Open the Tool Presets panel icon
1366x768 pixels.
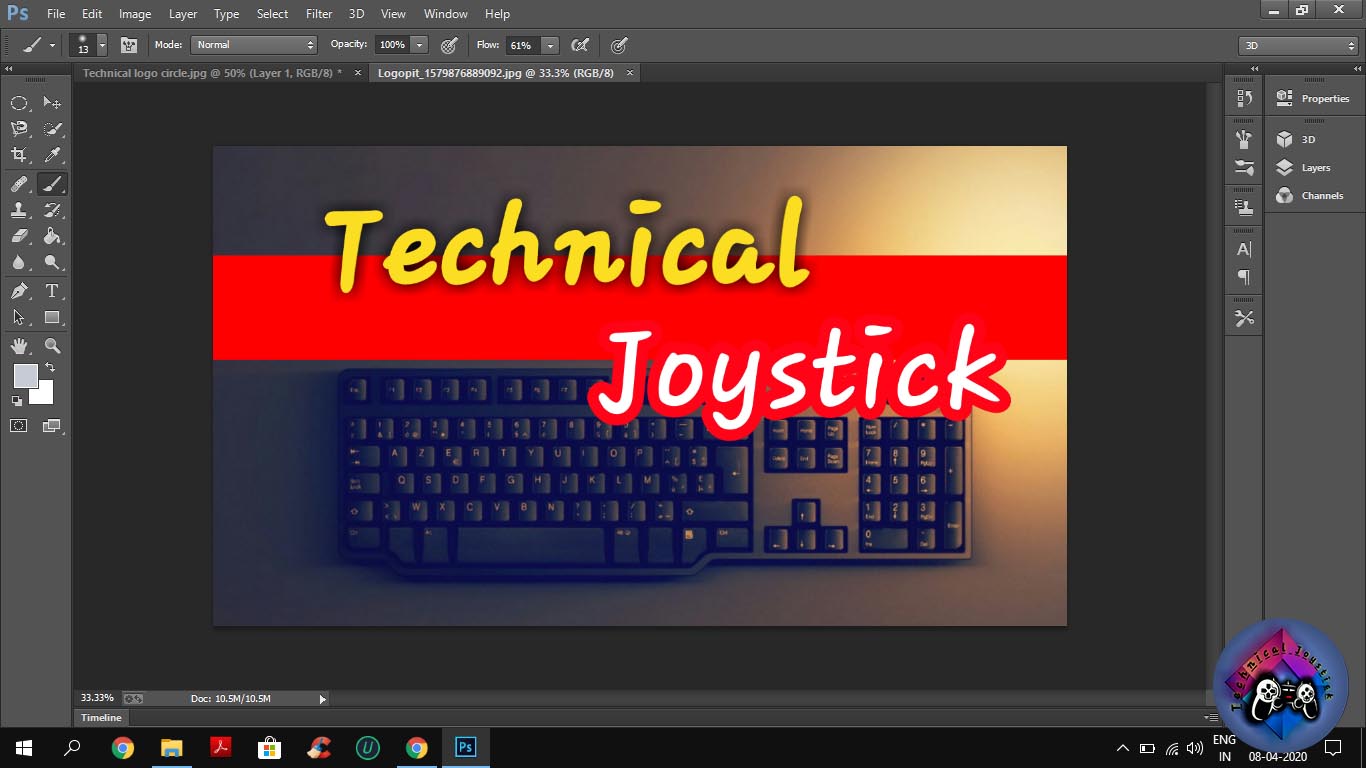click(1244, 318)
